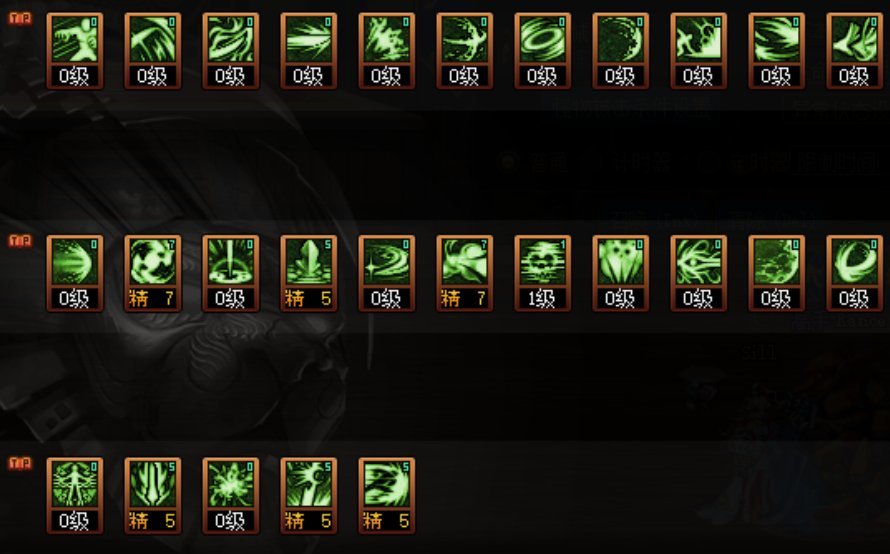Click the eye with tendrils skill icon
The height and width of the screenshot is (554, 890).
click(699, 274)
